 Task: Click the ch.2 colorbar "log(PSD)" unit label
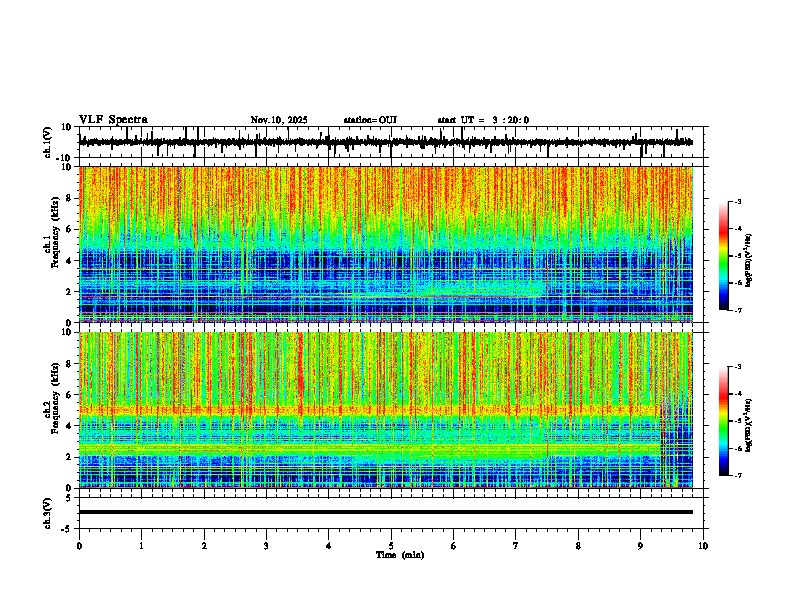click(x=749, y=426)
